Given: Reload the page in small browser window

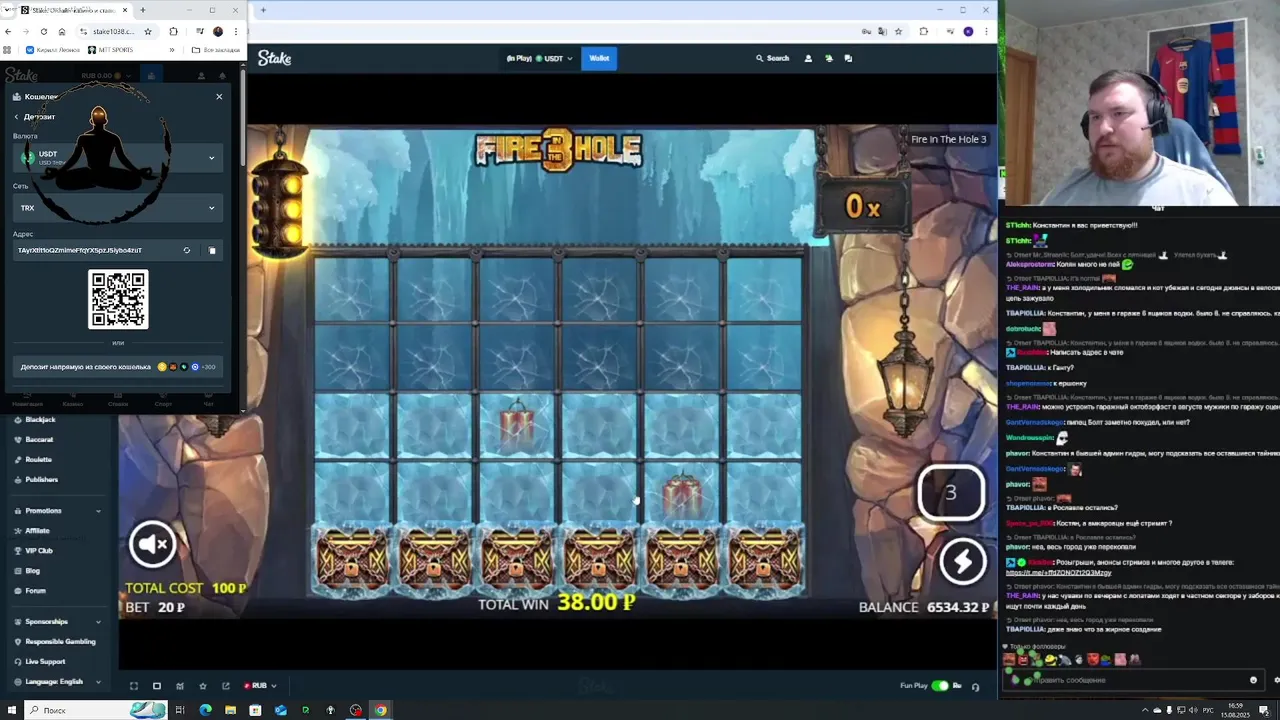Looking at the screenshot, I should click(x=43, y=32).
